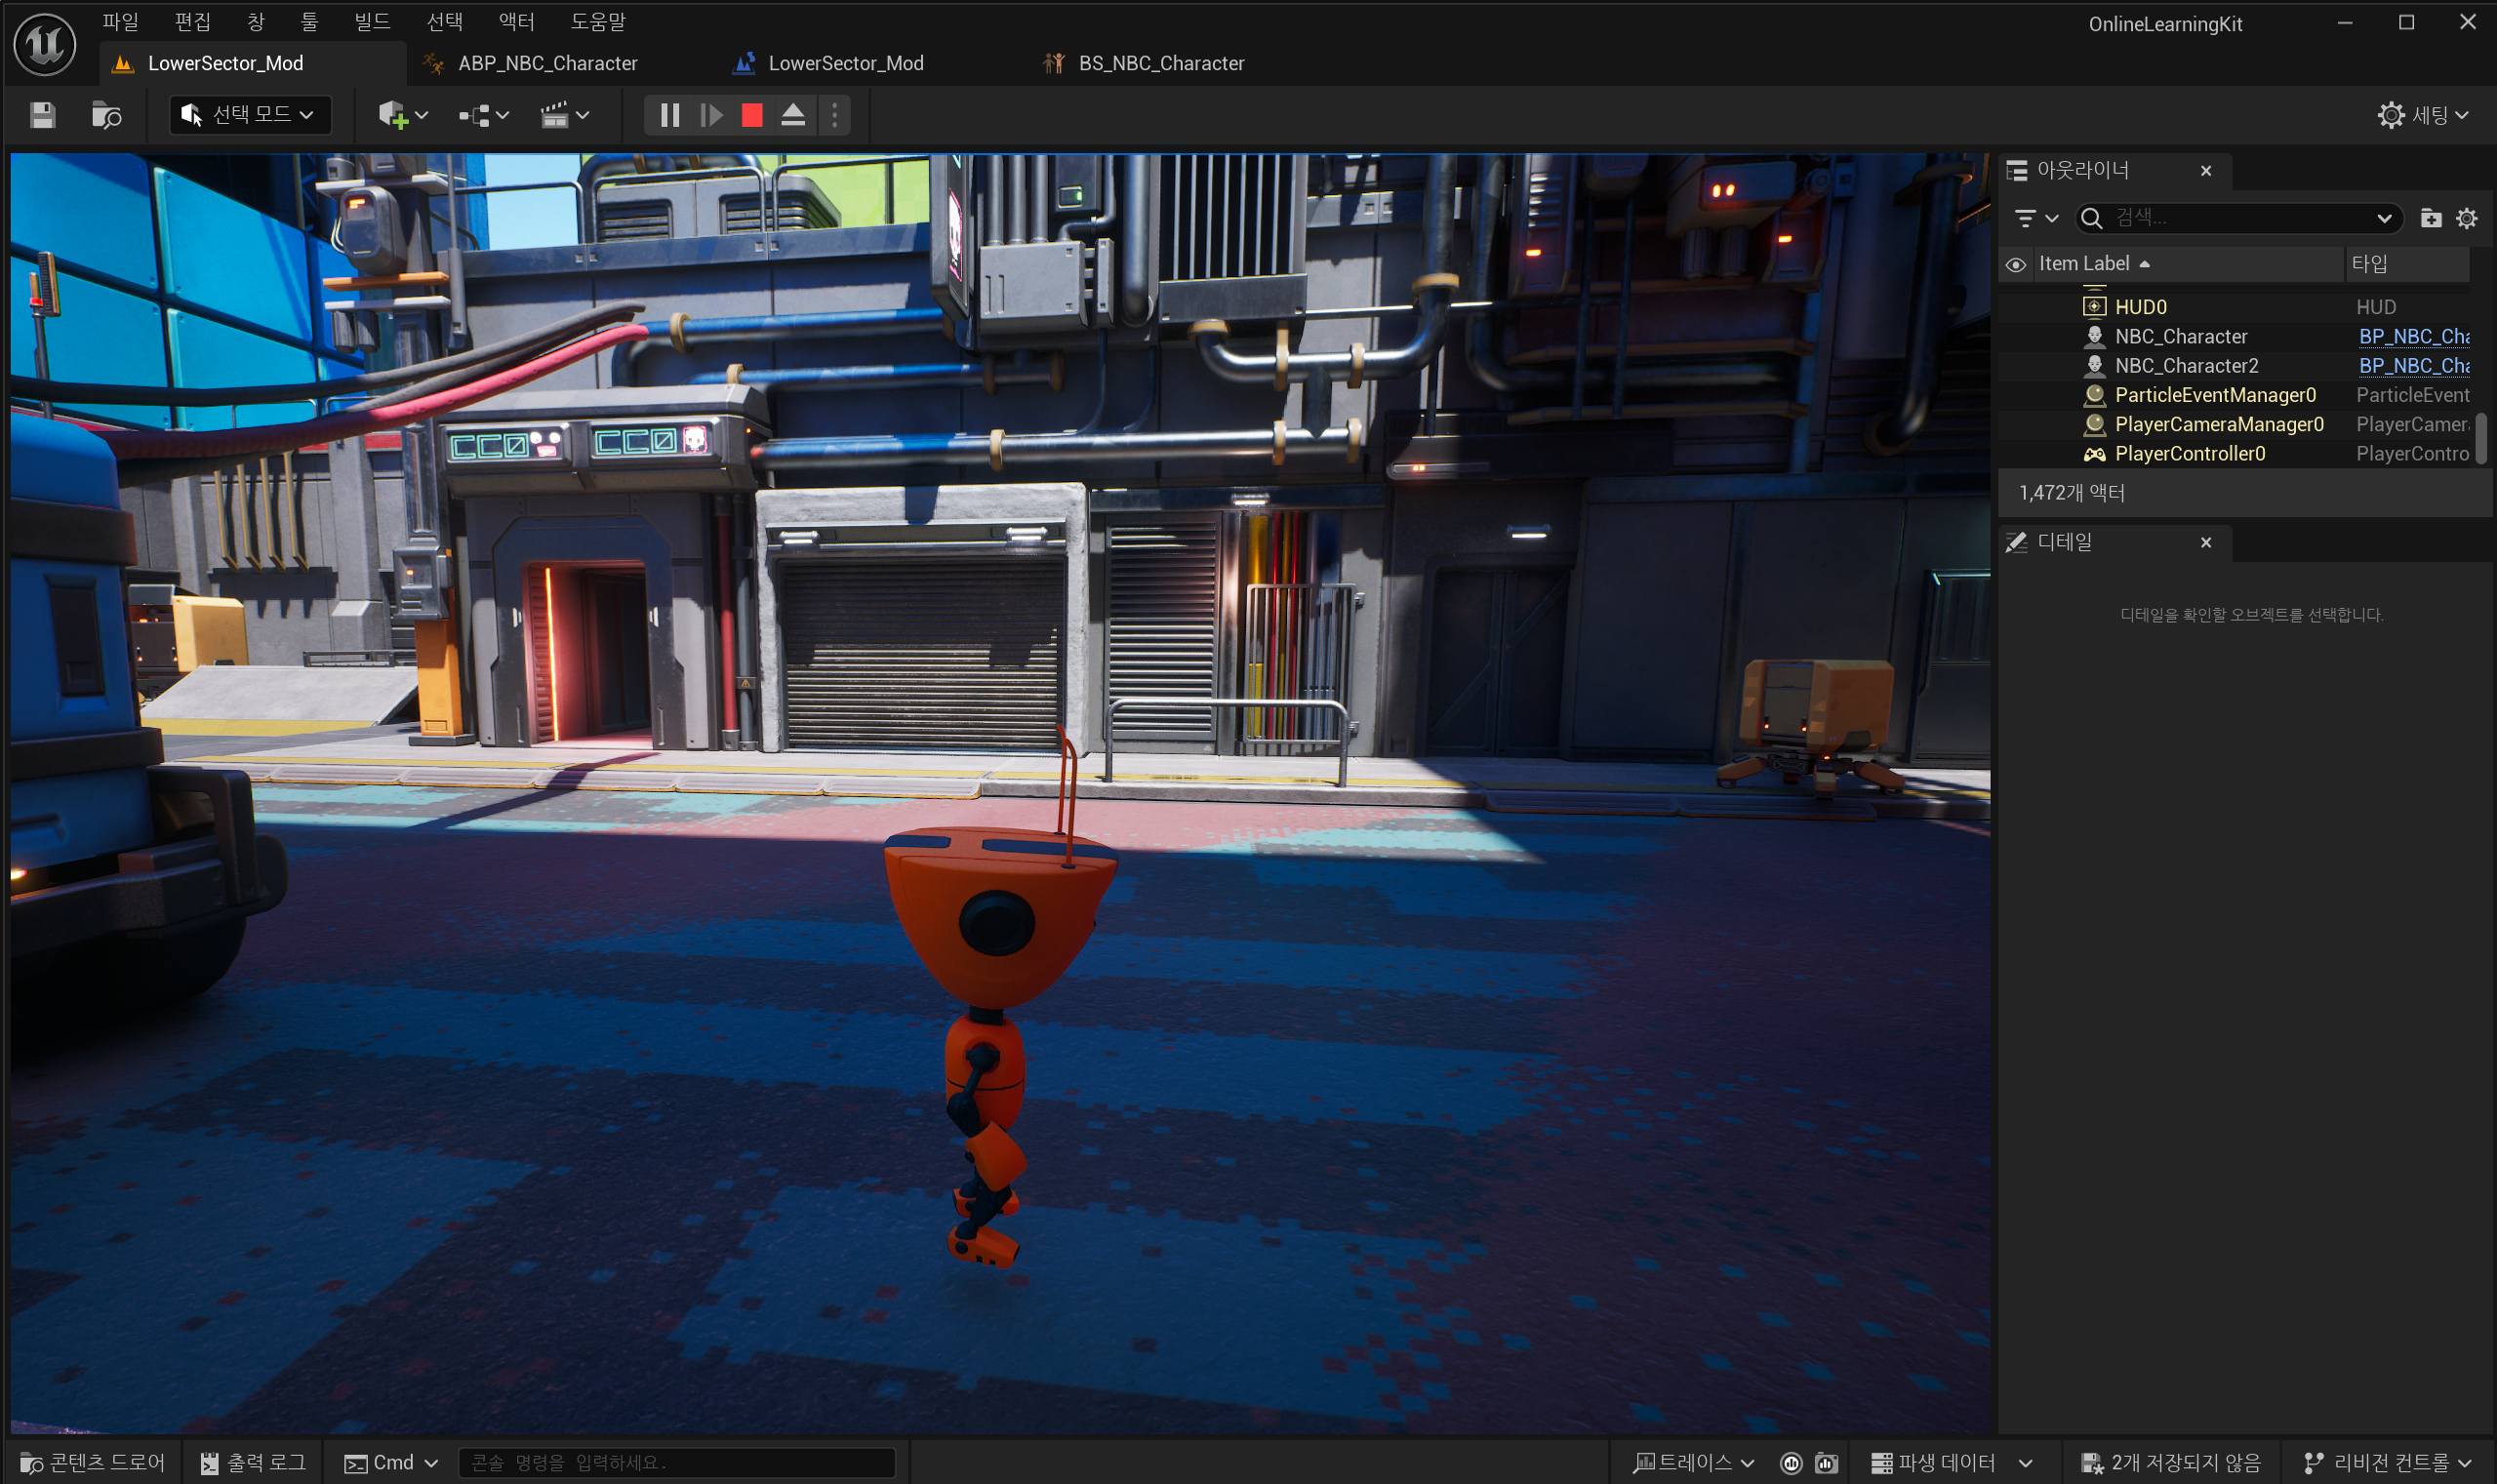This screenshot has width=2497, height=1484.
Task: Expand the 선택 모드 dropdown
Action: click(x=249, y=115)
